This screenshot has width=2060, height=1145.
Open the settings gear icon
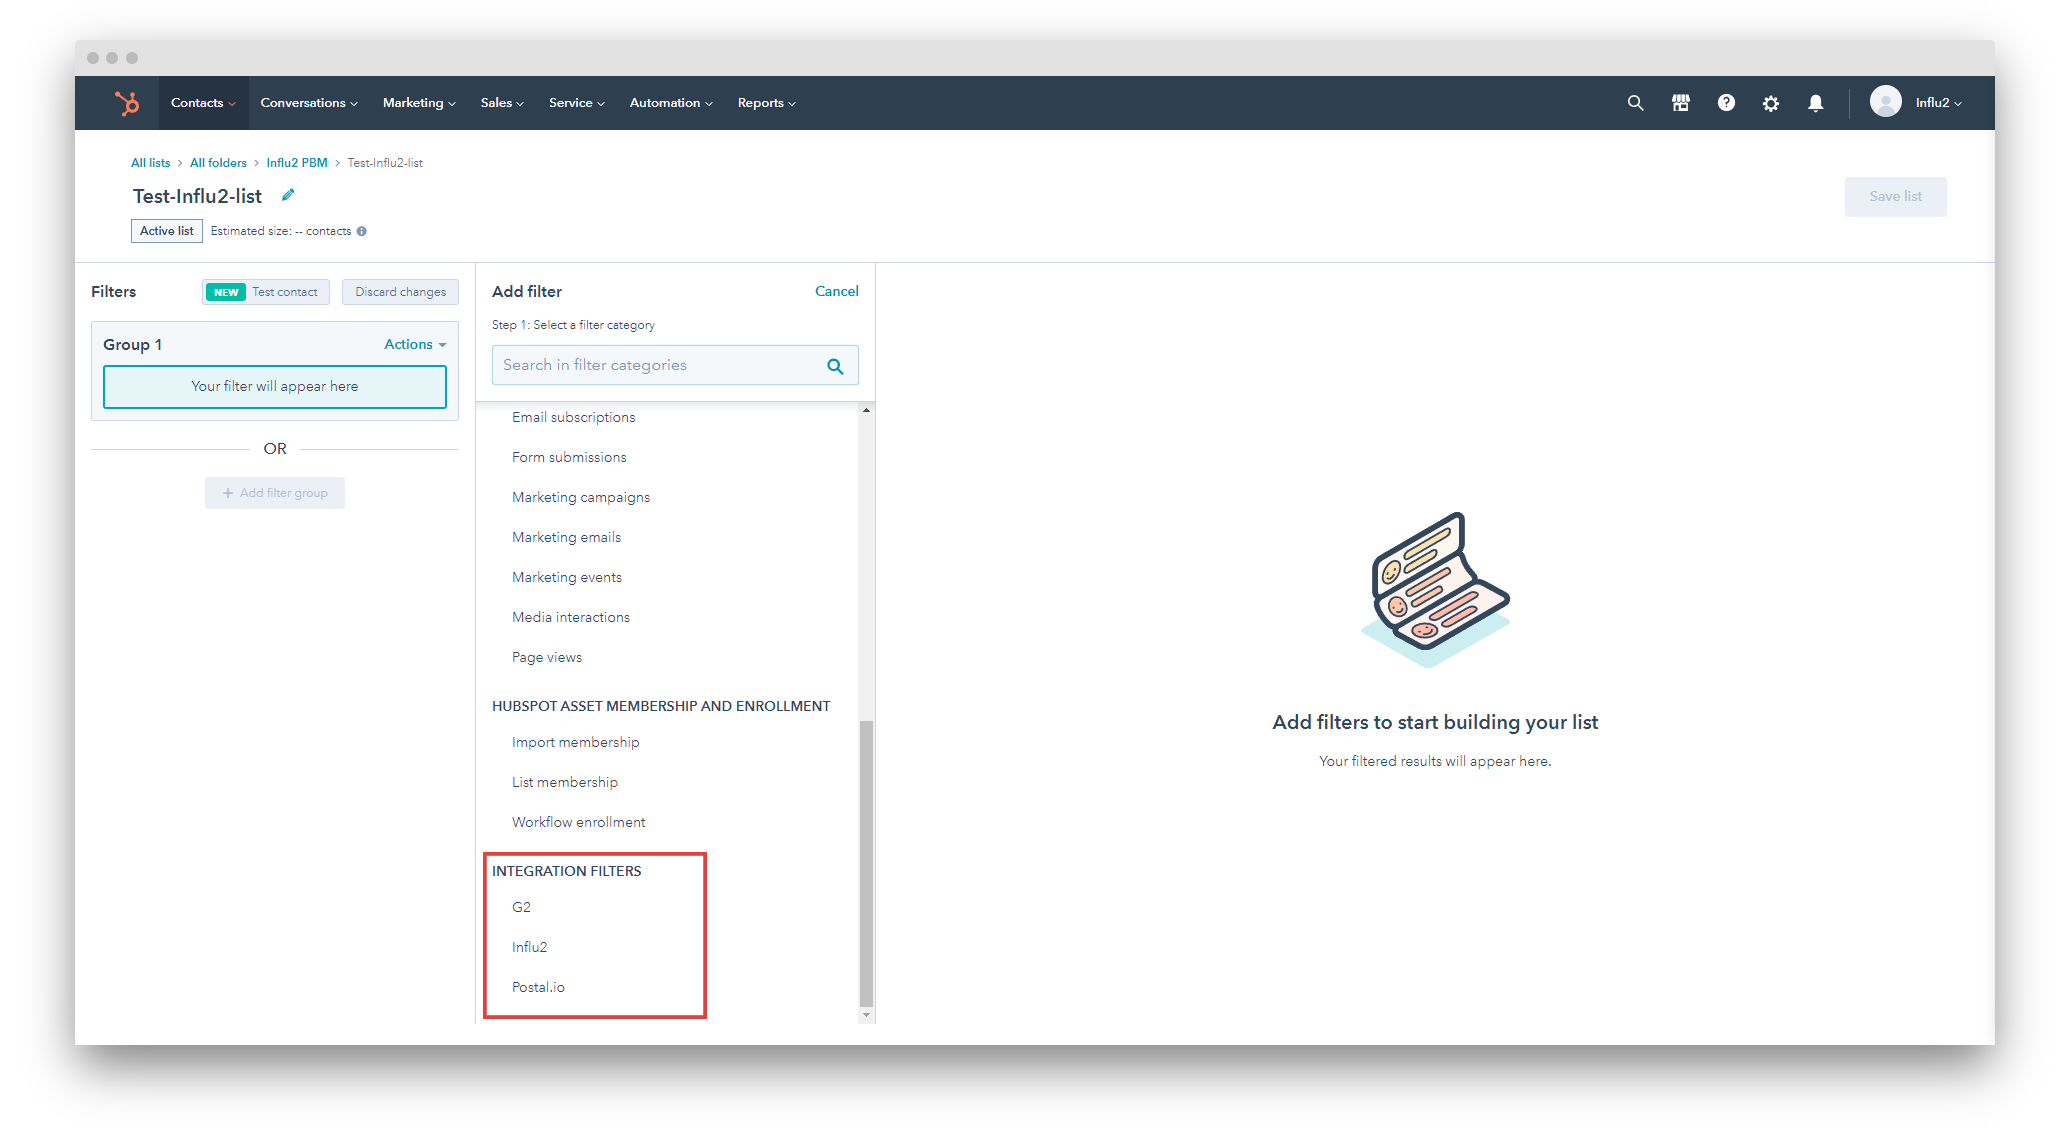click(1770, 104)
